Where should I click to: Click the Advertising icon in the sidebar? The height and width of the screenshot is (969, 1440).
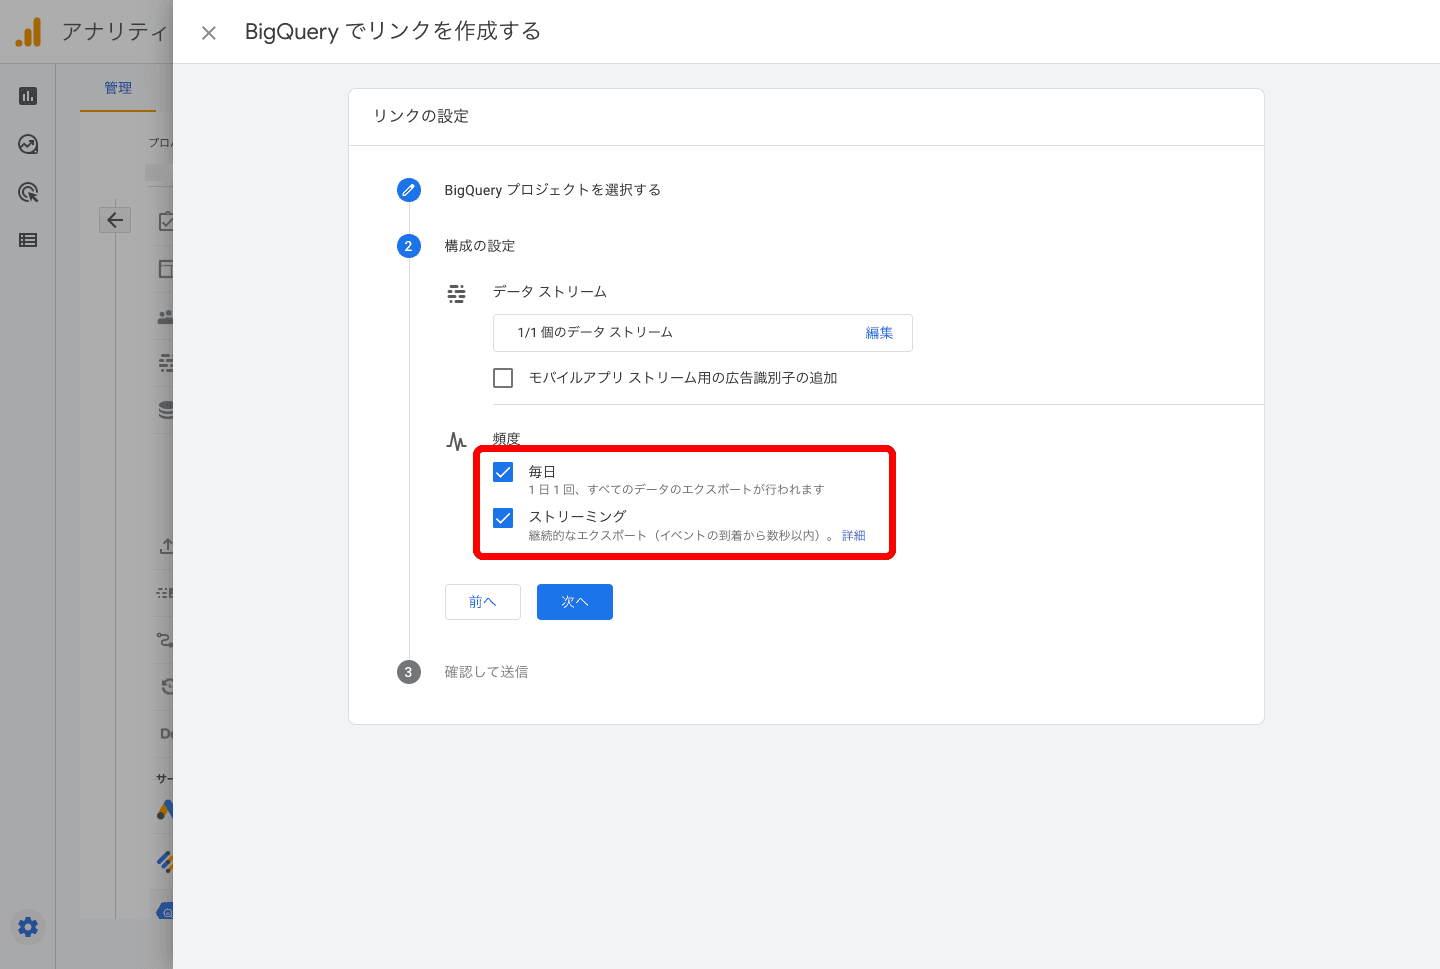tap(28, 192)
